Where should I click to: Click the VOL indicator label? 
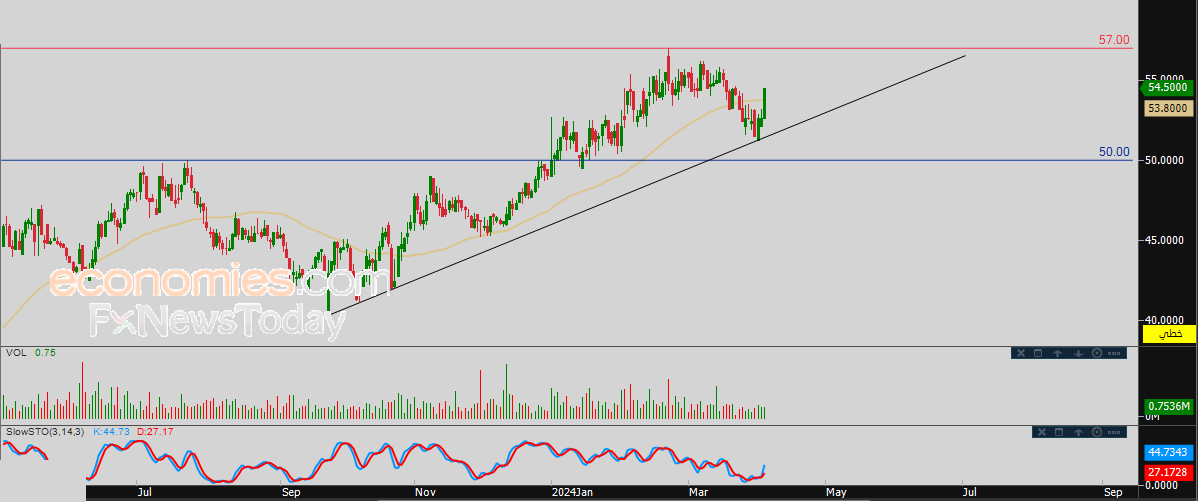(x=16, y=353)
